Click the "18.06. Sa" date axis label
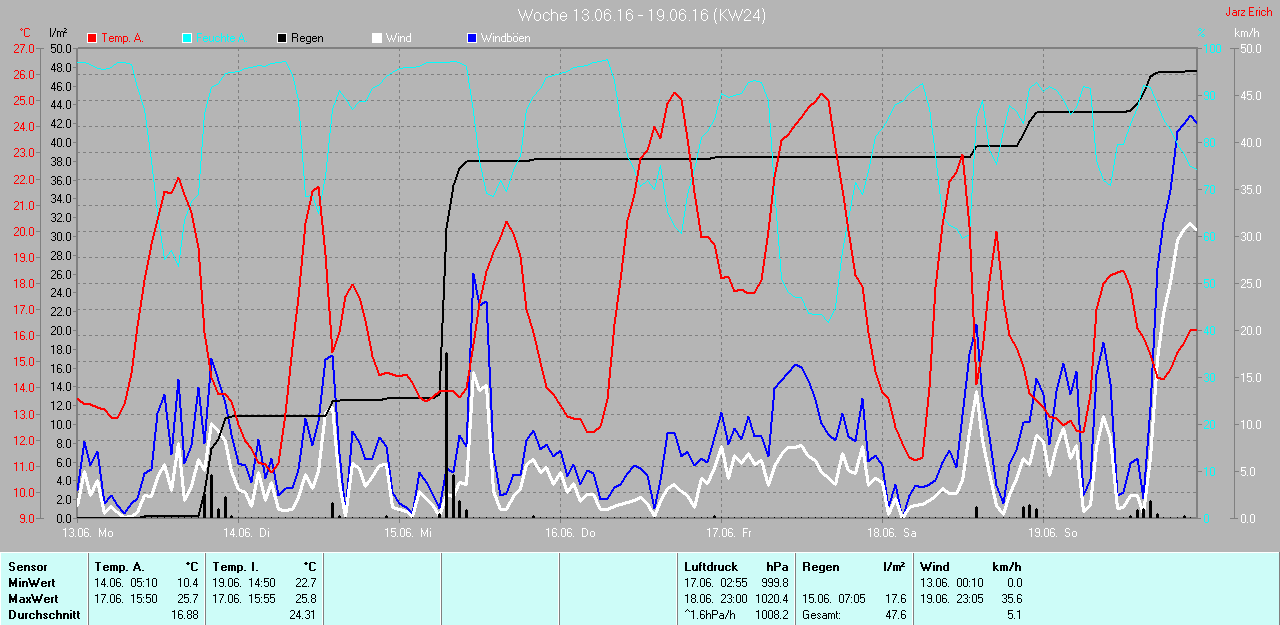 [891, 533]
